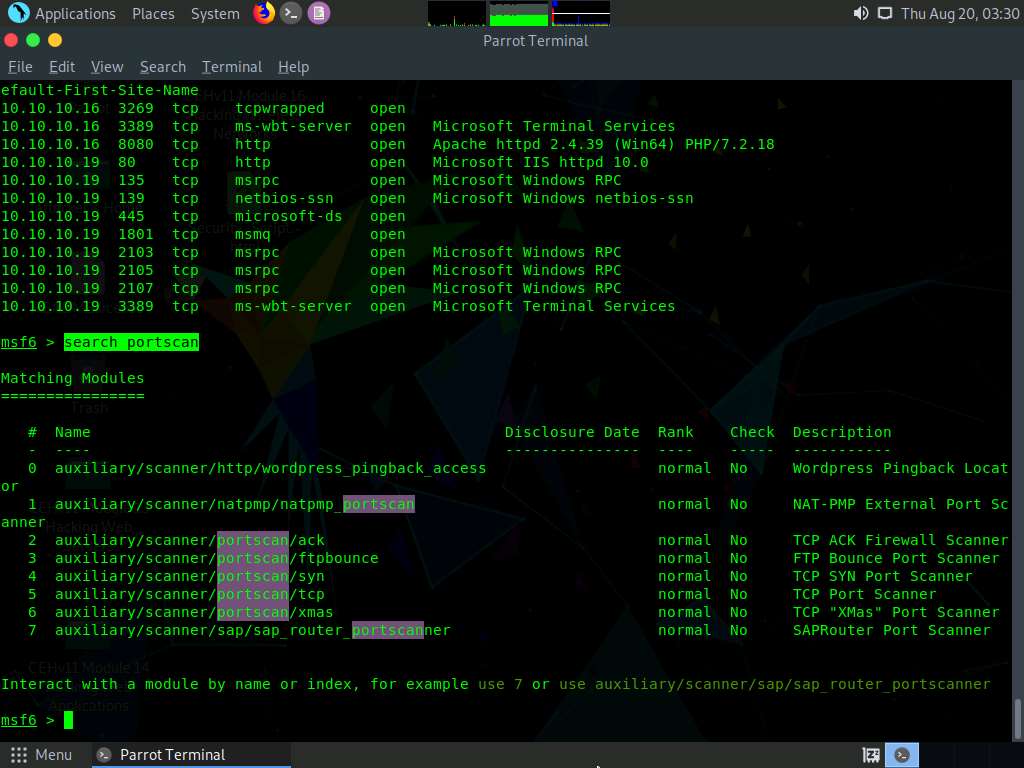This screenshot has width=1024, height=768.
Task: Click 'auxiliary/scanner/natpmp/natpmp_portscan' module name
Action: (234, 504)
